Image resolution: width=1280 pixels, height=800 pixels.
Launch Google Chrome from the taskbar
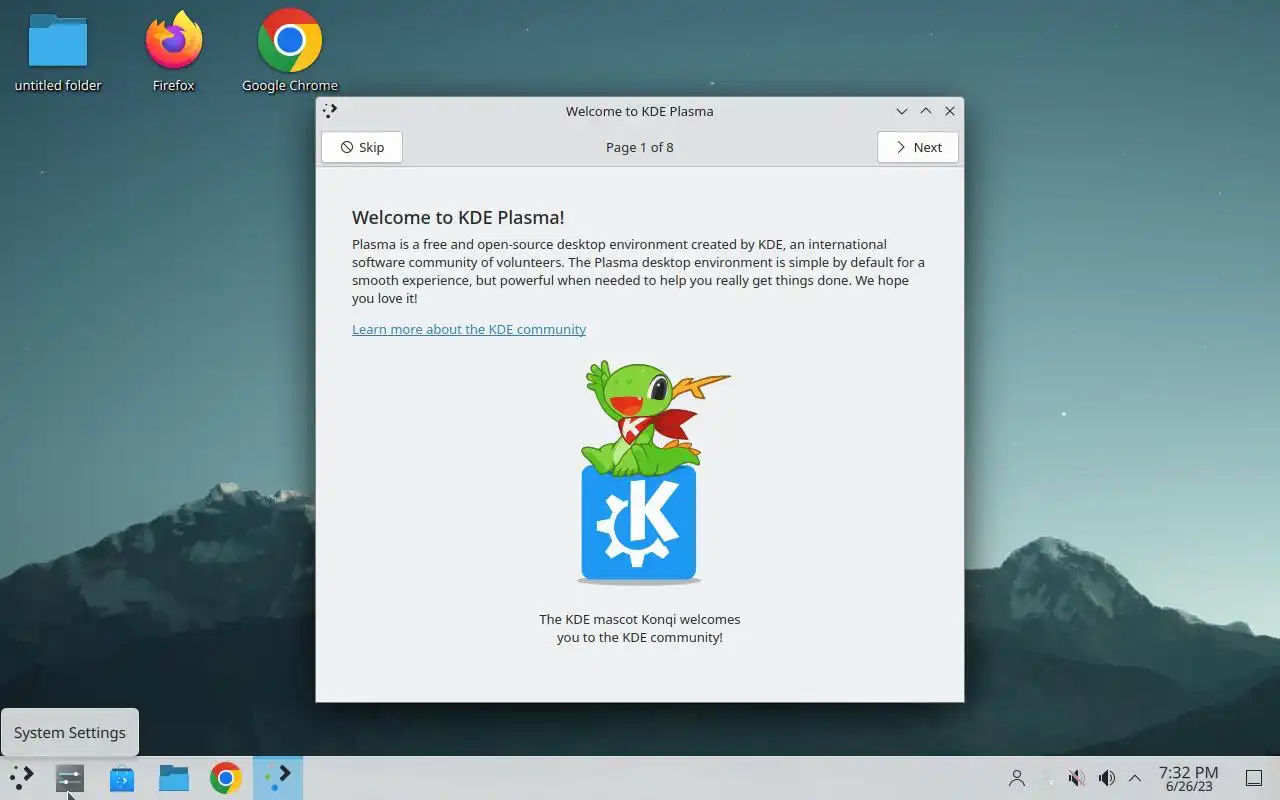(x=226, y=778)
